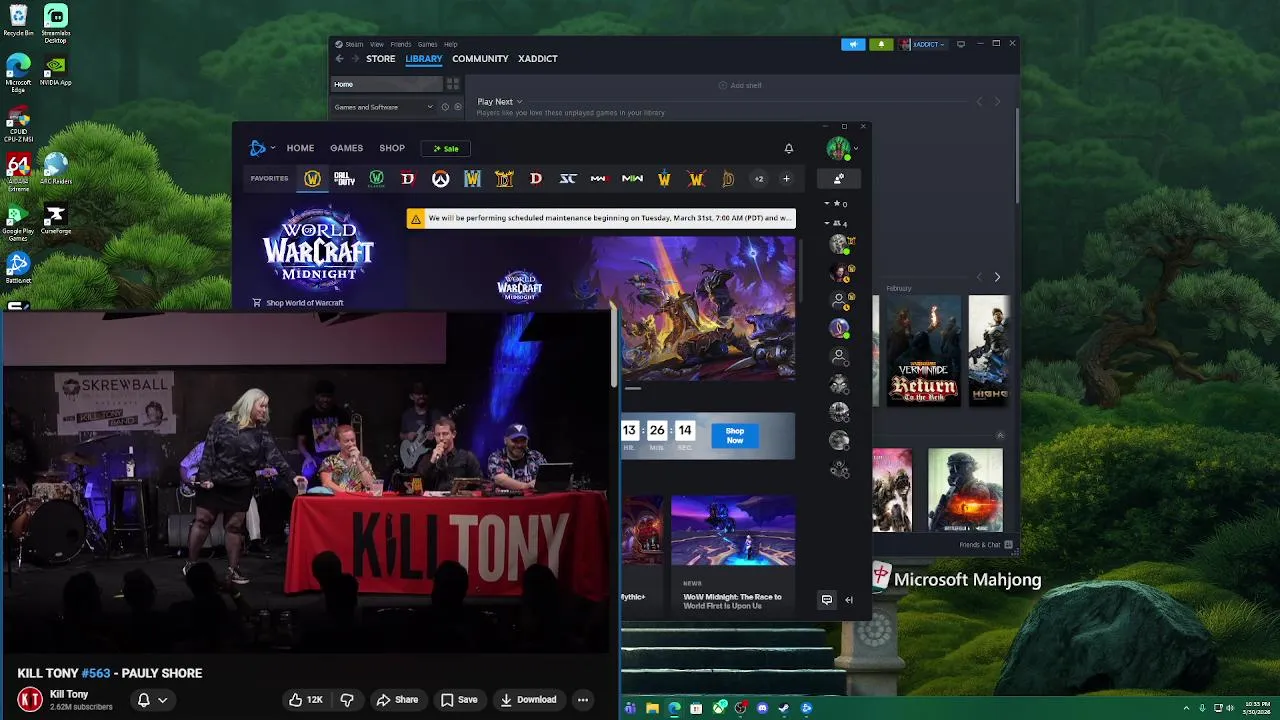Open the Steam Friends menu
1280x720 pixels.
pyautogui.click(x=400, y=44)
